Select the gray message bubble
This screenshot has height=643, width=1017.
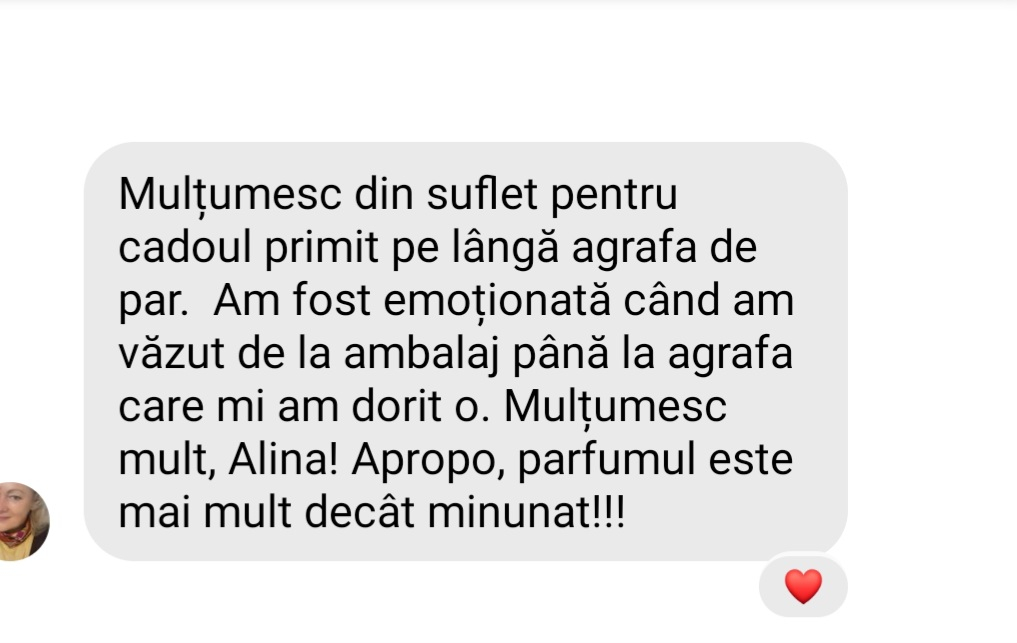tap(466, 351)
